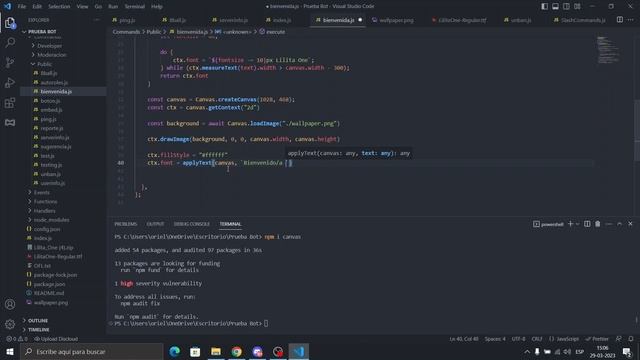Open terminal launch profile dropdown arrow

coord(578,224)
